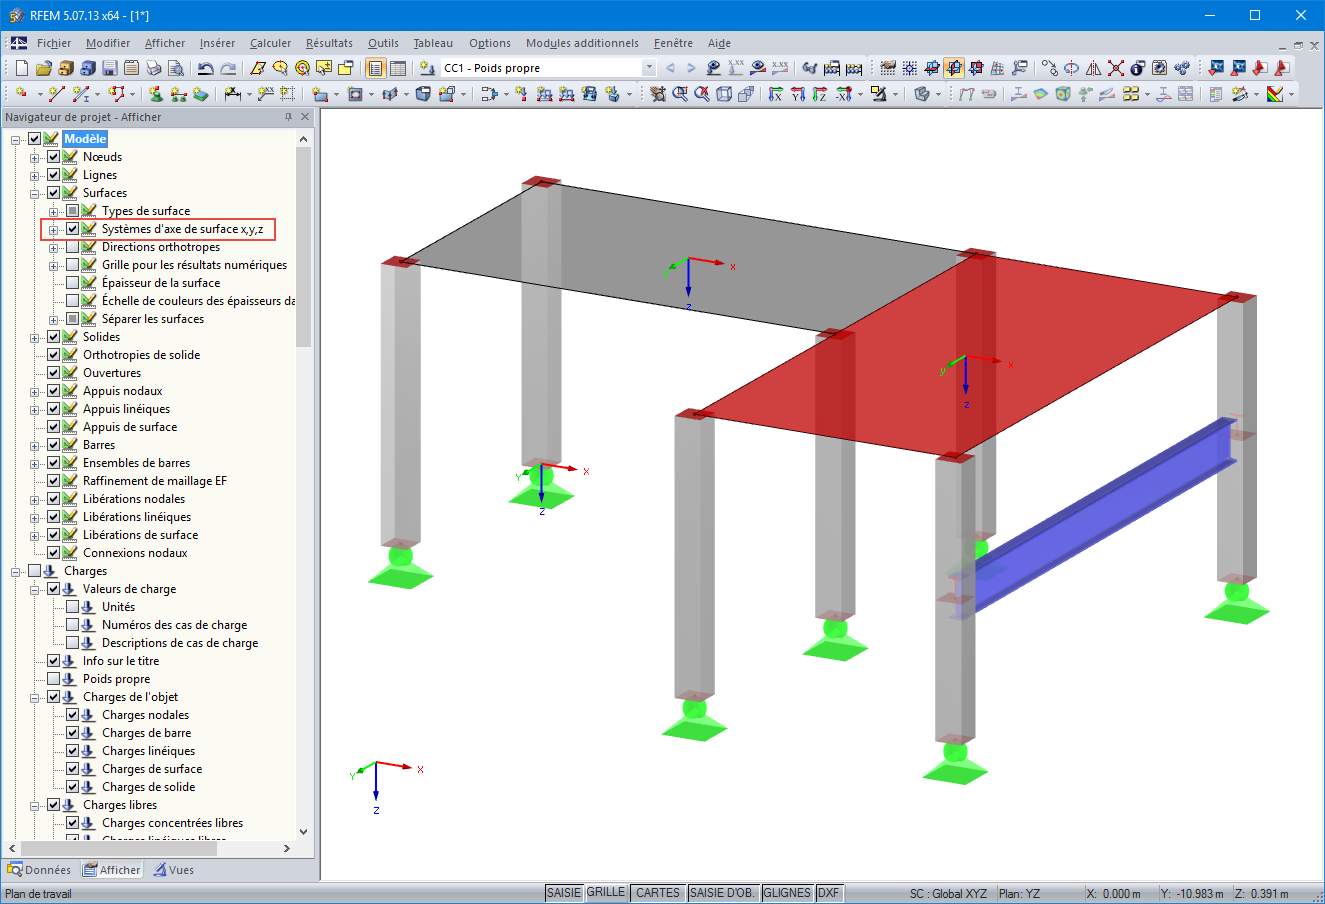Select the Ouvertures tree item
This screenshot has width=1325, height=904.
coord(112,373)
